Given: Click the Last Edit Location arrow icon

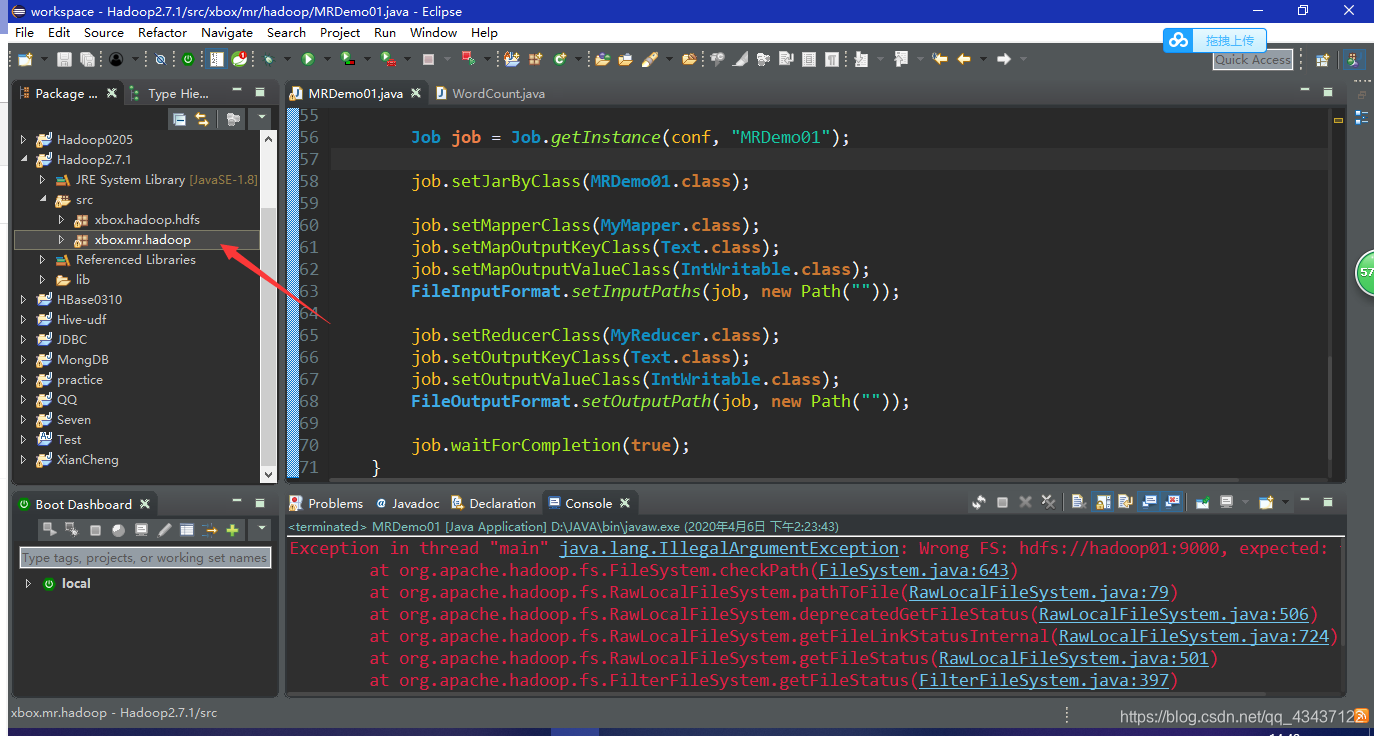Looking at the screenshot, I should [940, 59].
